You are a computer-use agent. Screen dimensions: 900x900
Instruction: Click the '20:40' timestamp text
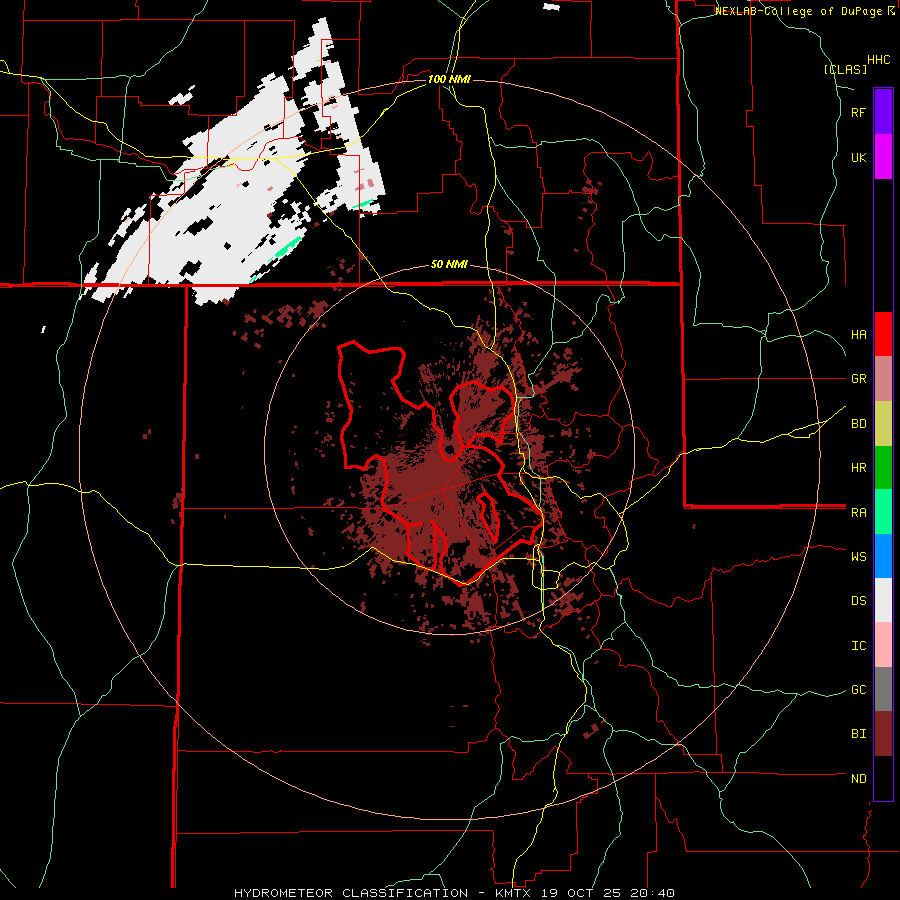pos(654,893)
